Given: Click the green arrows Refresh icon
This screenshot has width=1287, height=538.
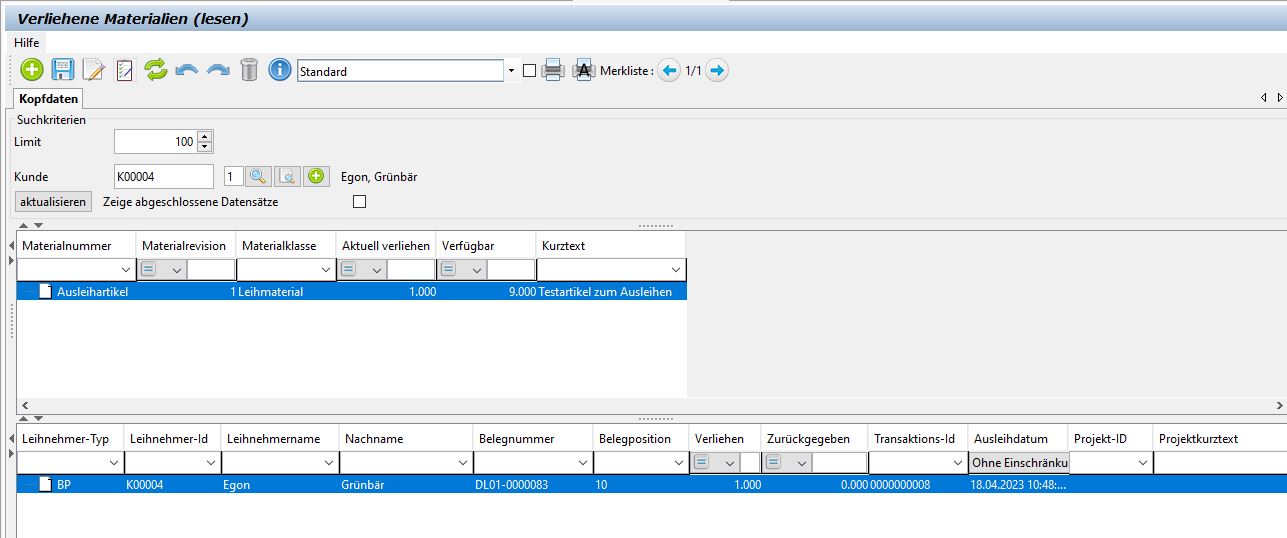Looking at the screenshot, I should coord(156,70).
